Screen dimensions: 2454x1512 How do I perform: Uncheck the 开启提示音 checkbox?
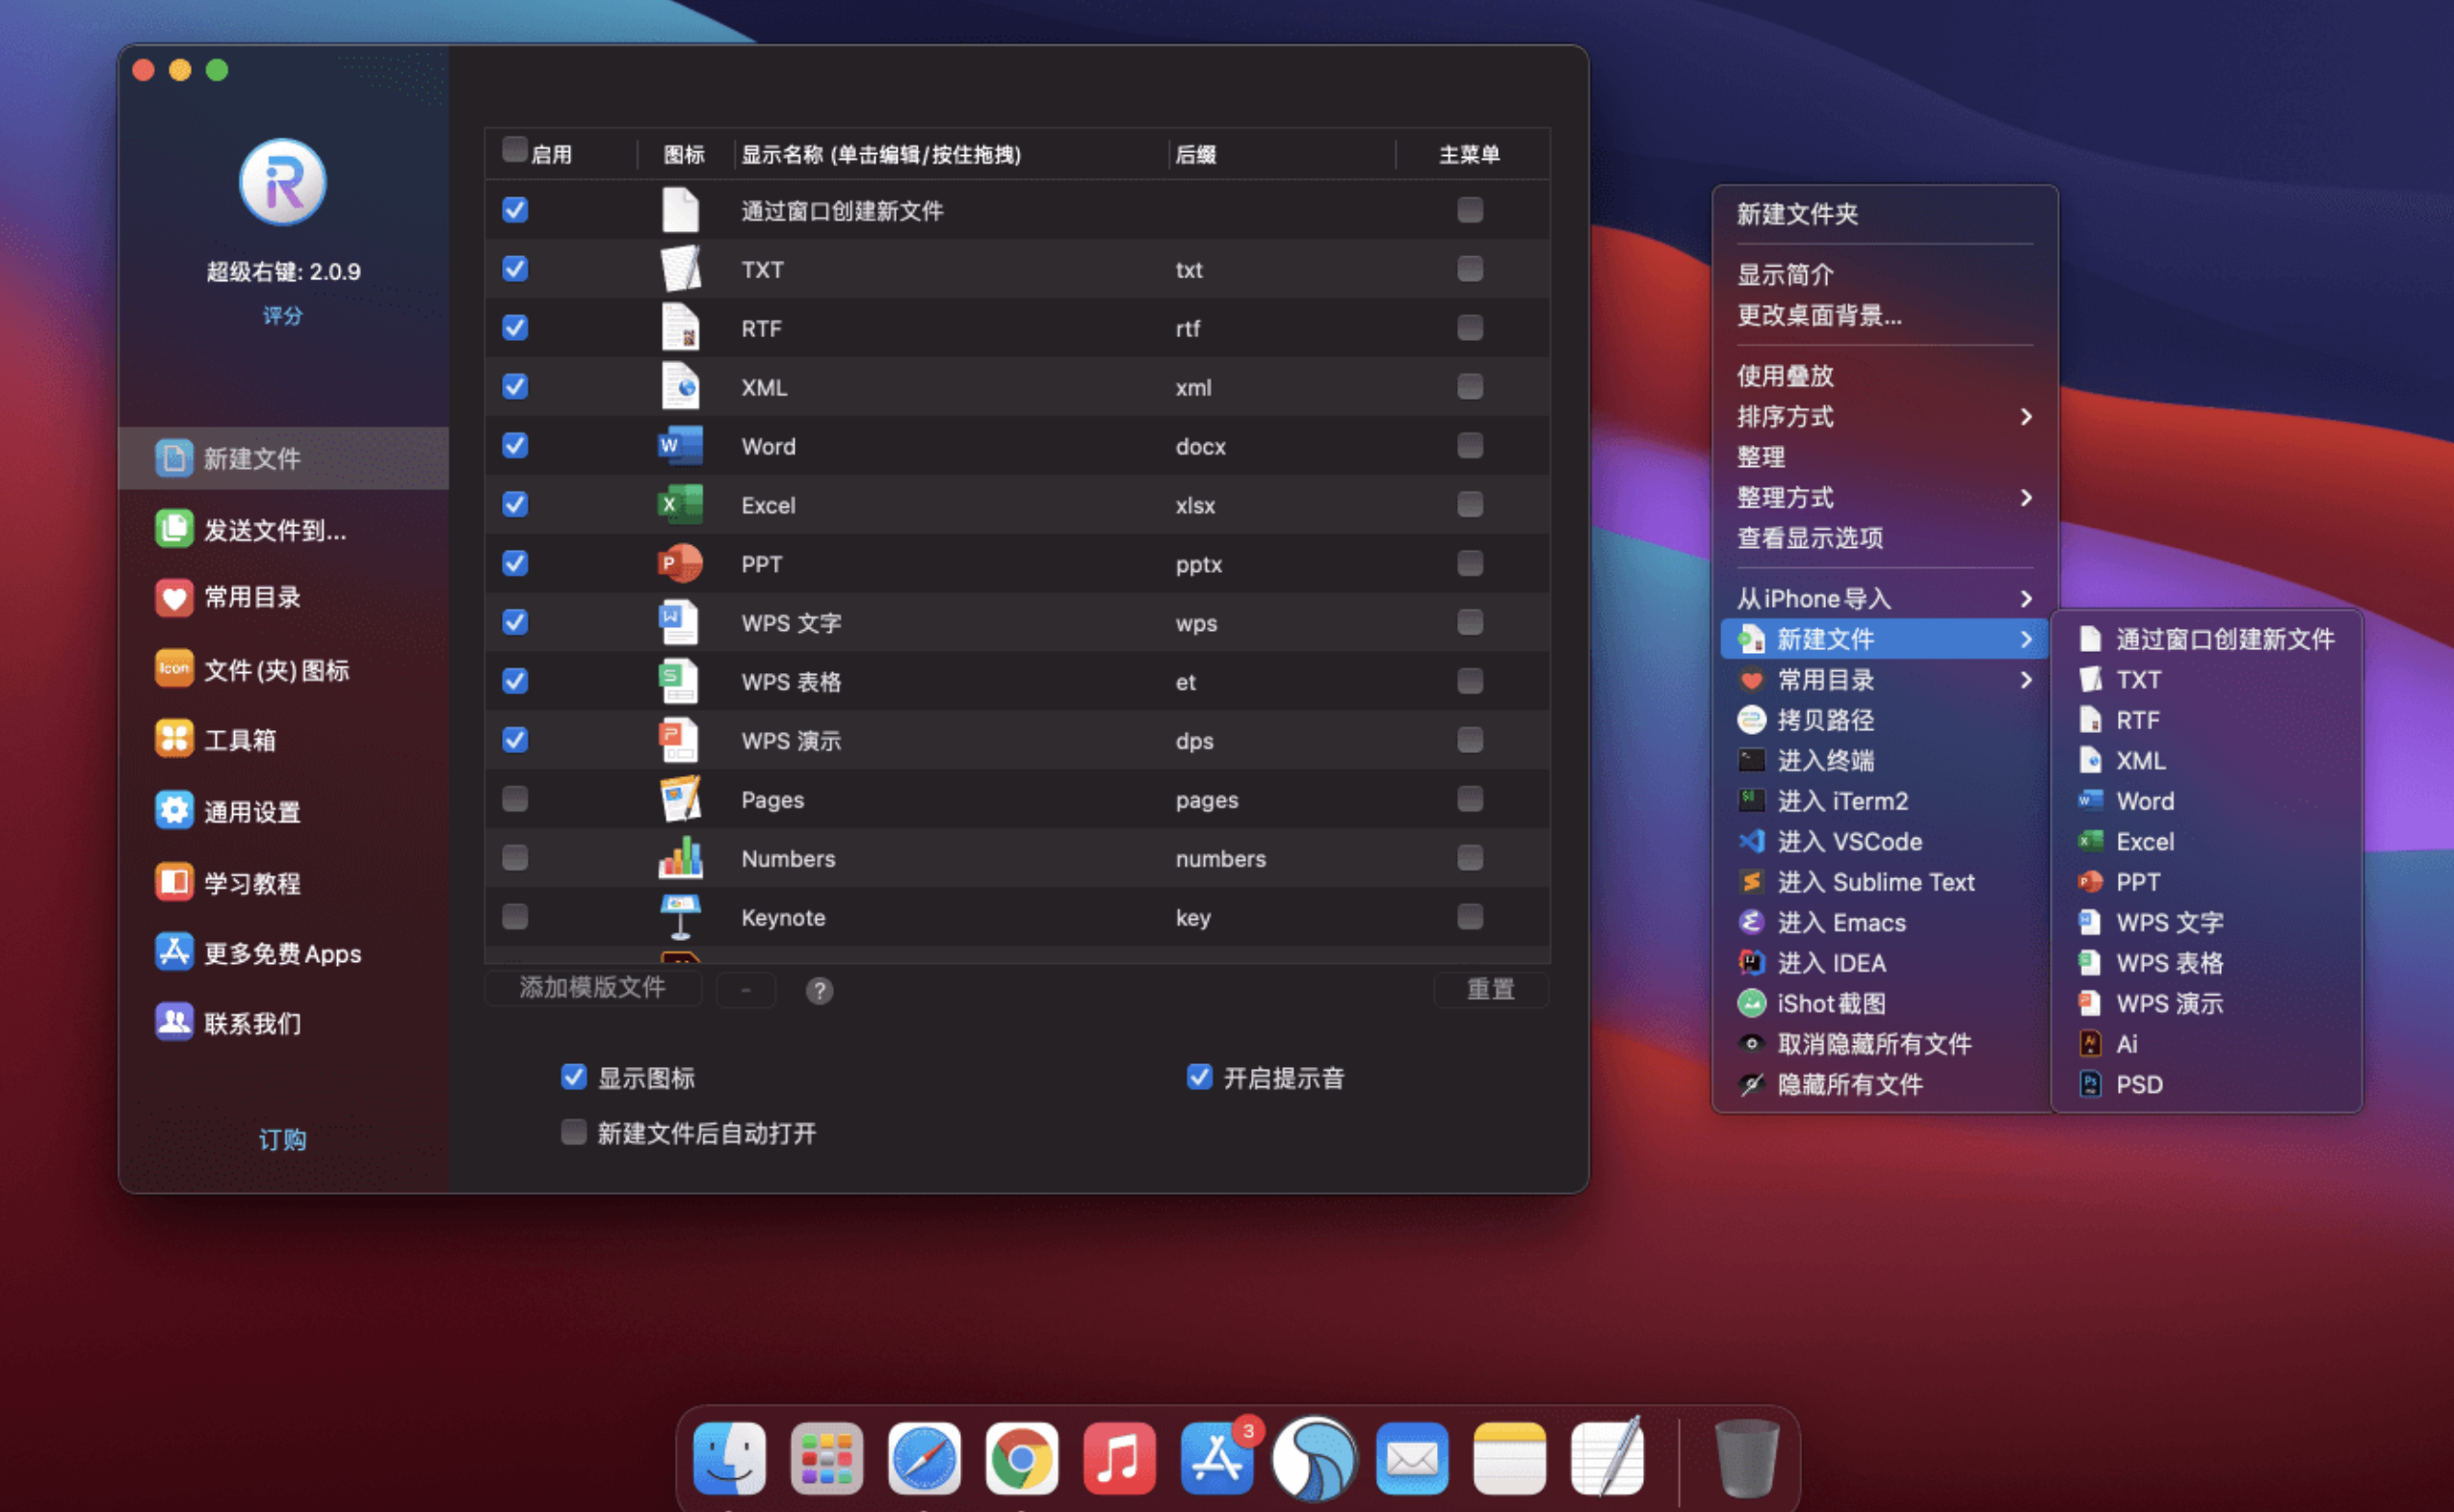pos(1199,1077)
